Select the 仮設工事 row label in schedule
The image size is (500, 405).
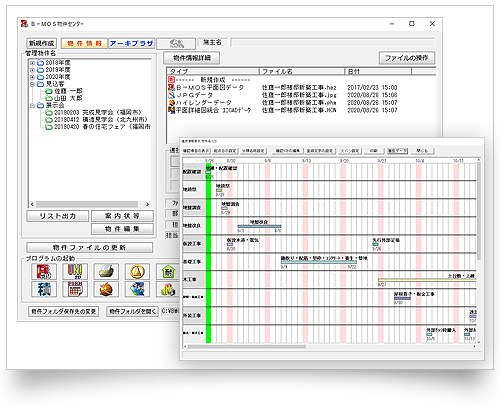(193, 244)
